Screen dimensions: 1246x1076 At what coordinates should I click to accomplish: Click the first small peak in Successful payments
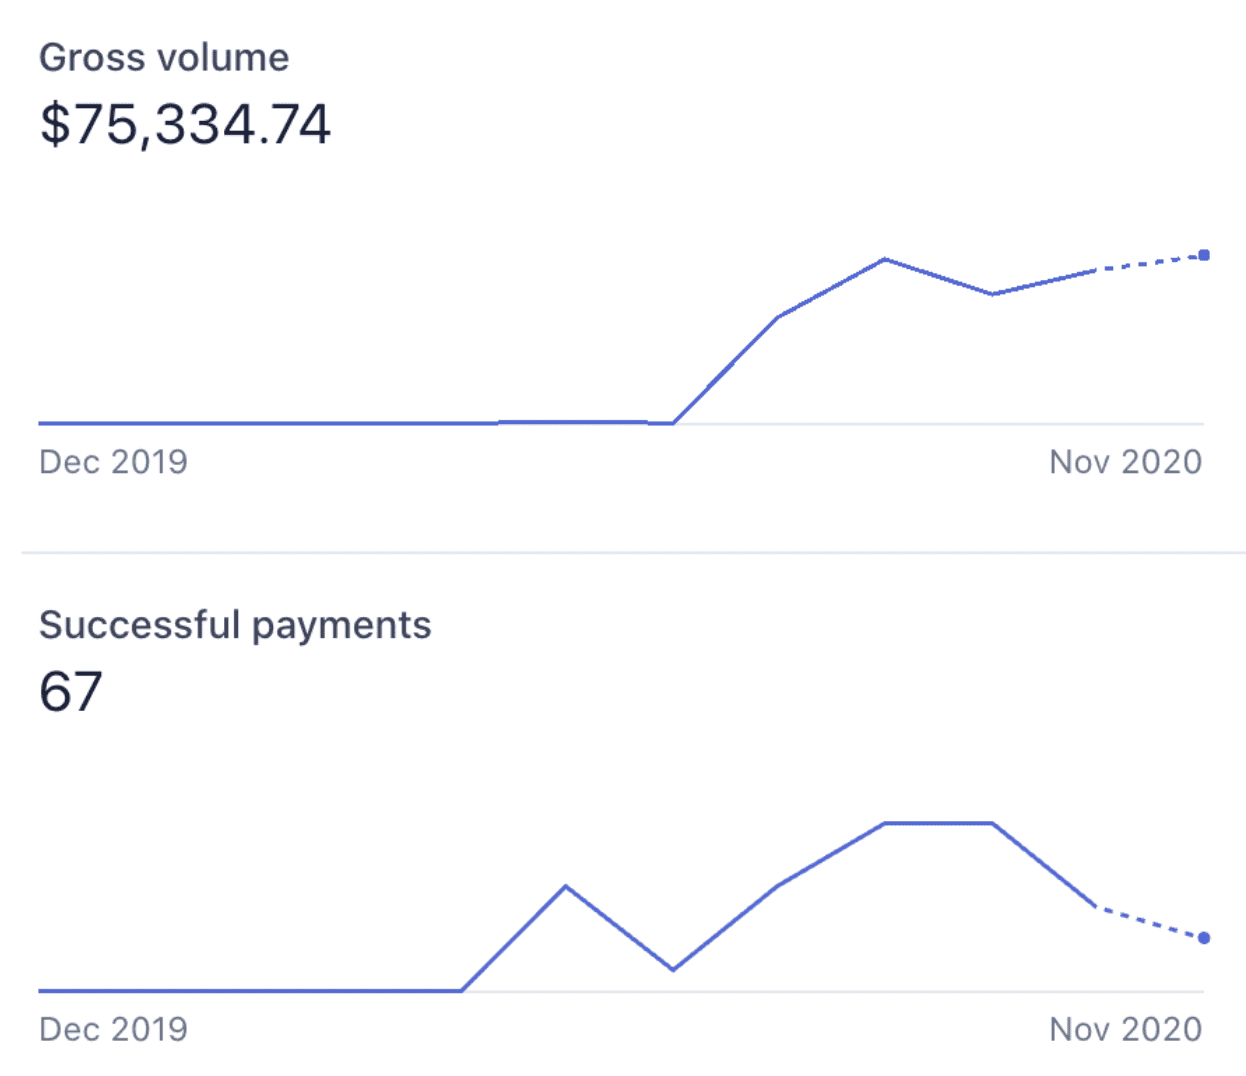tap(566, 886)
